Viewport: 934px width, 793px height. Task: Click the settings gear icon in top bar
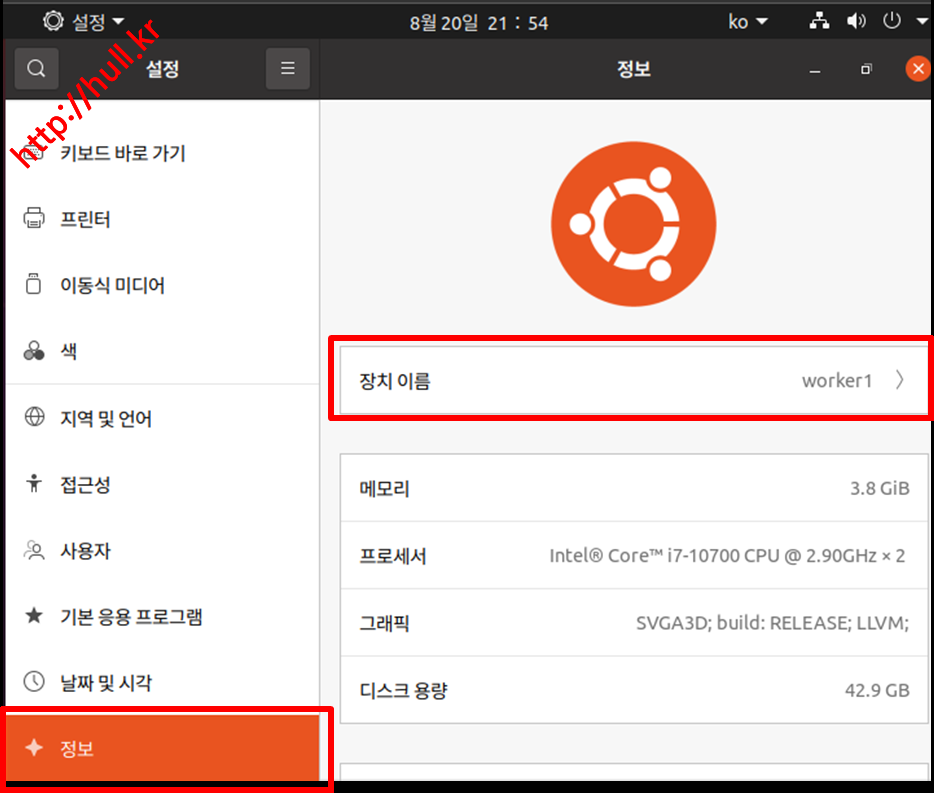[x=53, y=21]
